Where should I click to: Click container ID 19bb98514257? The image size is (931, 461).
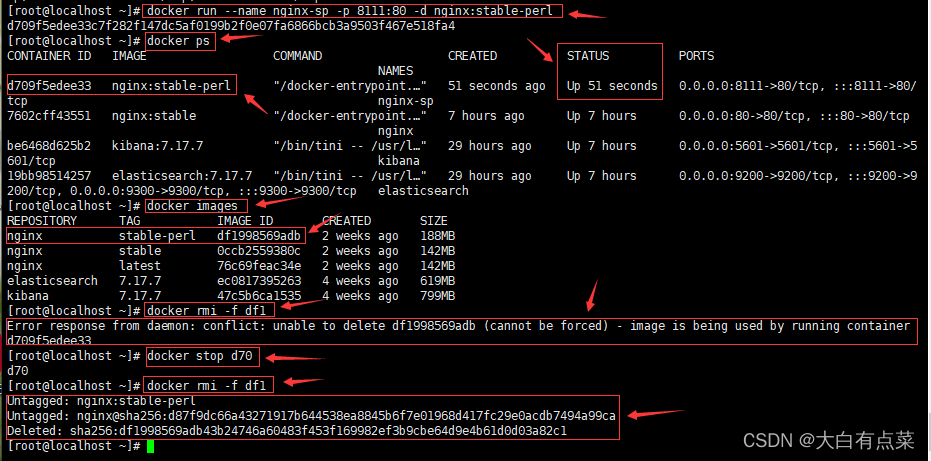click(x=49, y=176)
